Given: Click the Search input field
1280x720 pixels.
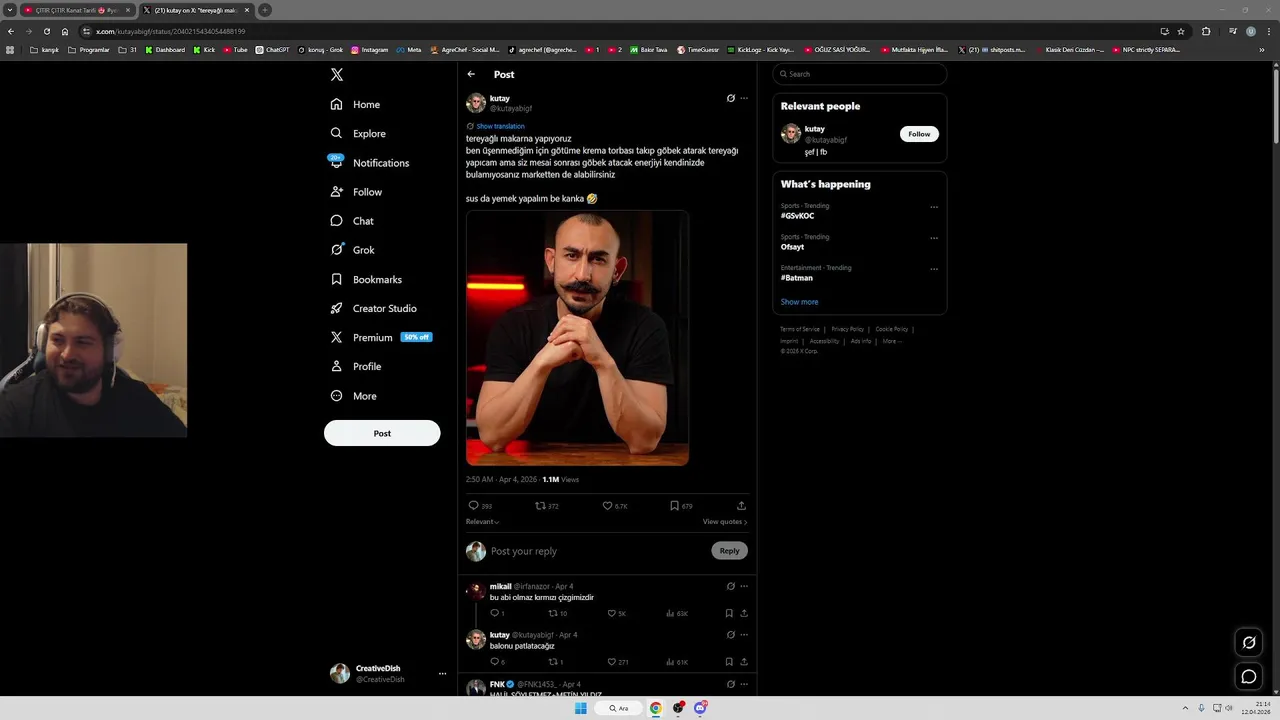Looking at the screenshot, I should [x=860, y=74].
